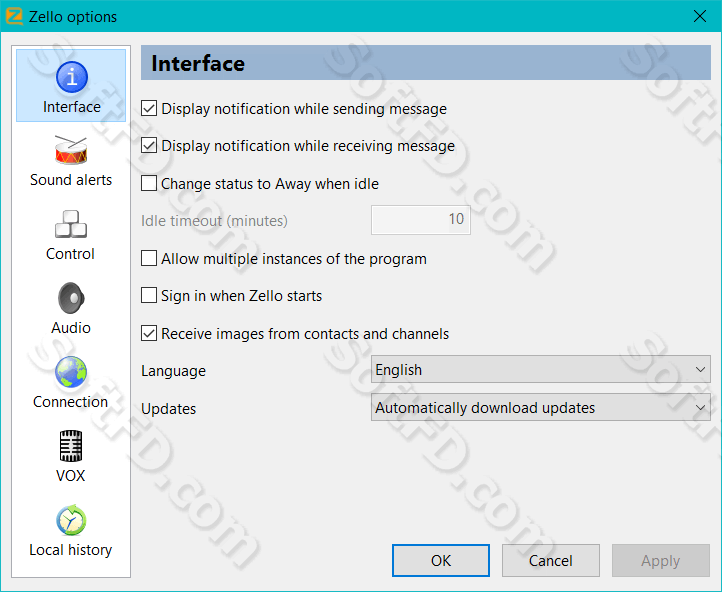The width and height of the screenshot is (722, 592).
Task: Open the Audio speaker icon section
Action: click(x=71, y=298)
